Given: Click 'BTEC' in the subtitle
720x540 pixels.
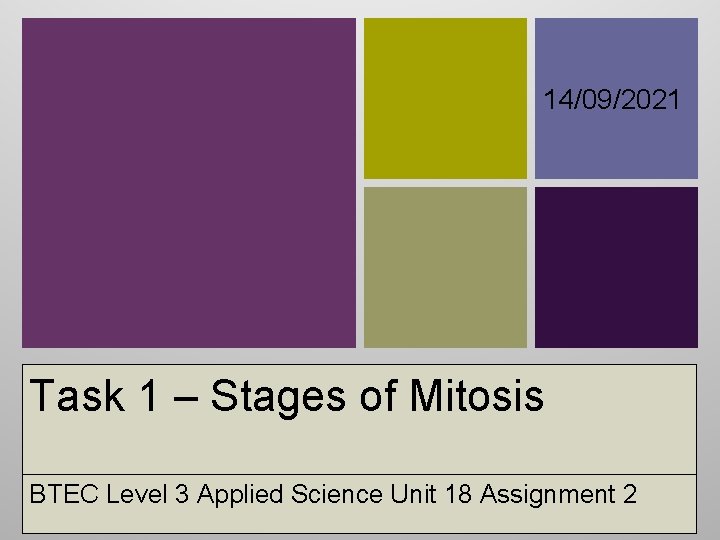Looking at the screenshot, I should click(x=64, y=494).
